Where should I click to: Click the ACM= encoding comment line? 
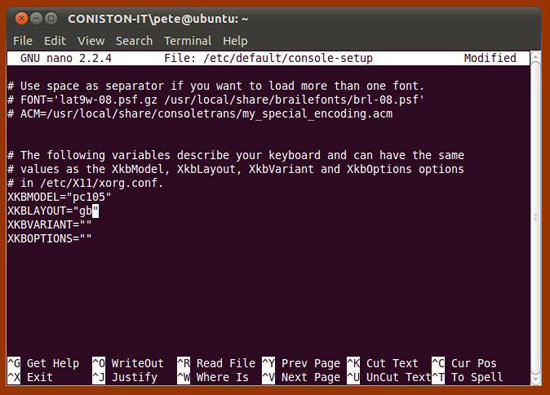[200, 114]
